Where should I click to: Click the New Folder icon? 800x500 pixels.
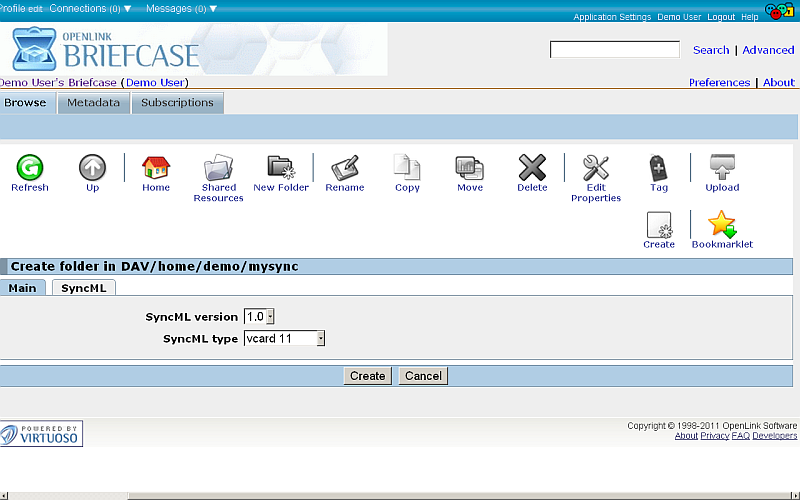(x=281, y=168)
